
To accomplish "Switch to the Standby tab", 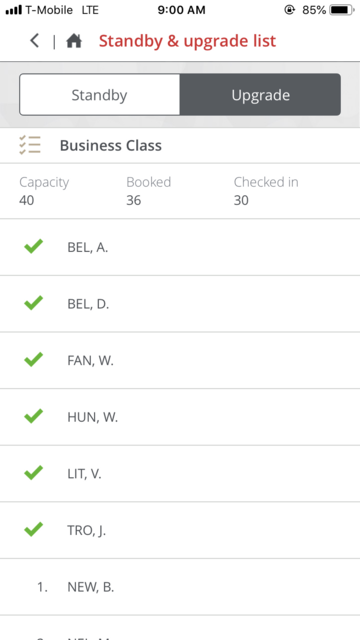I will (100, 95).
